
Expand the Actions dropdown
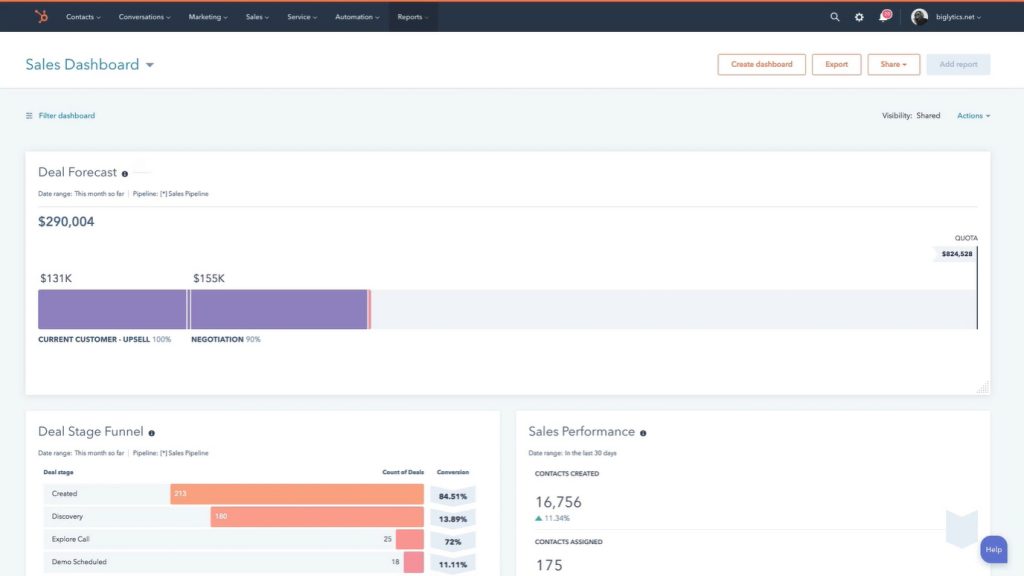click(972, 115)
